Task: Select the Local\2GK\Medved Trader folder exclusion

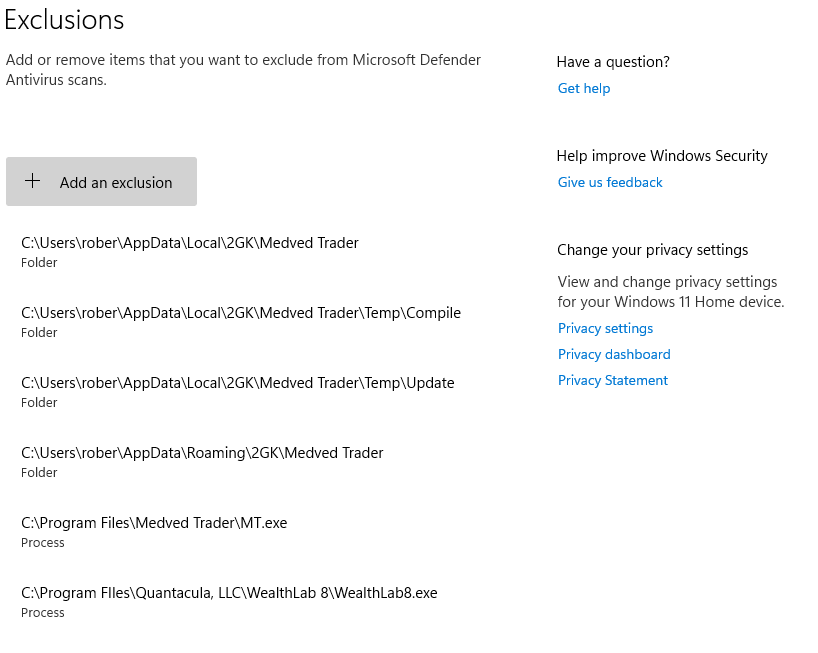Action: [190, 251]
